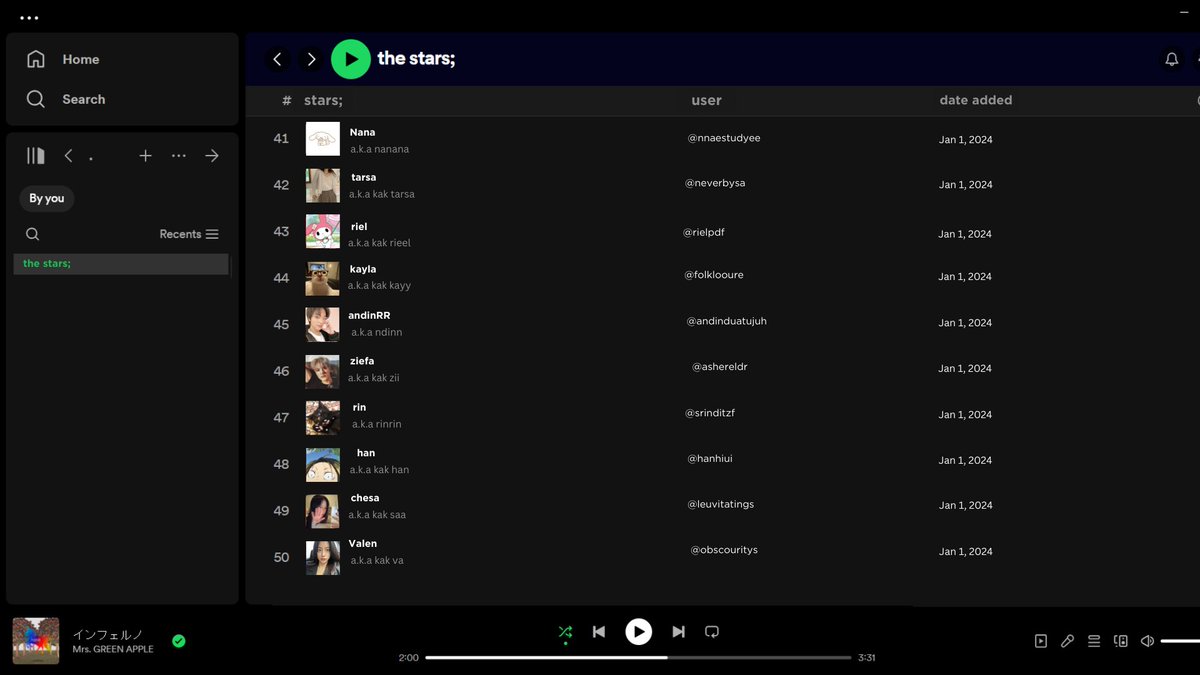Click track title chesa
The height and width of the screenshot is (675, 1200).
[365, 498]
